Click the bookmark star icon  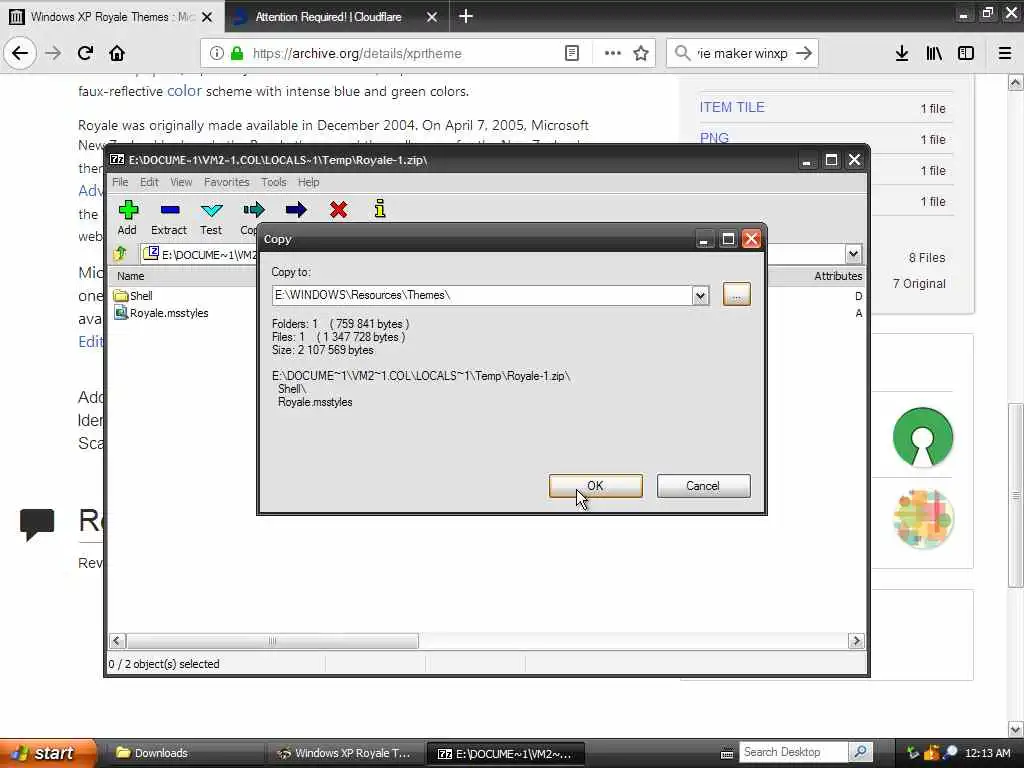[x=641, y=53]
